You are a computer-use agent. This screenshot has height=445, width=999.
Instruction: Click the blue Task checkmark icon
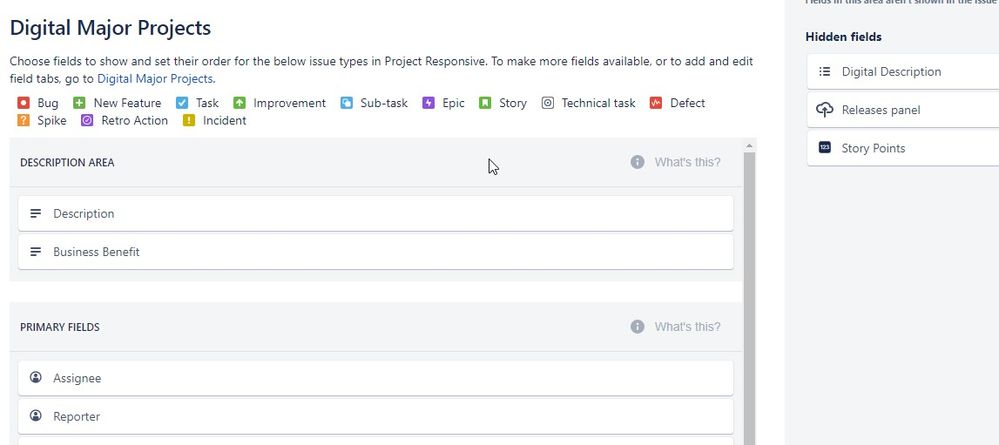[x=182, y=103]
